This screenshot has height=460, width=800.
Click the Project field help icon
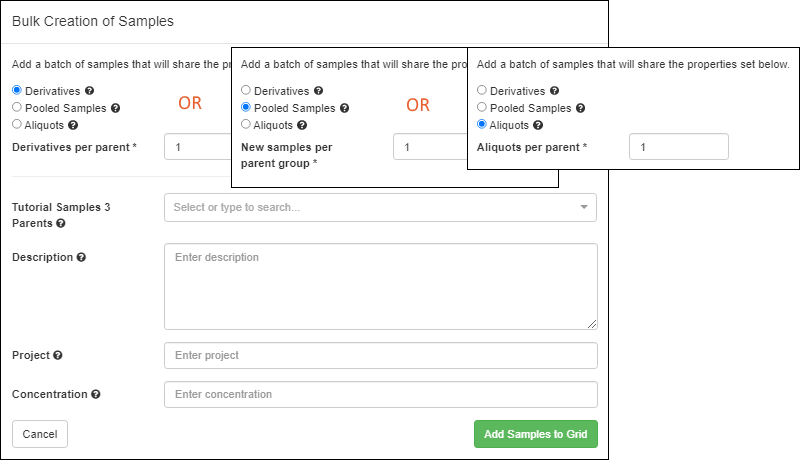[57, 355]
